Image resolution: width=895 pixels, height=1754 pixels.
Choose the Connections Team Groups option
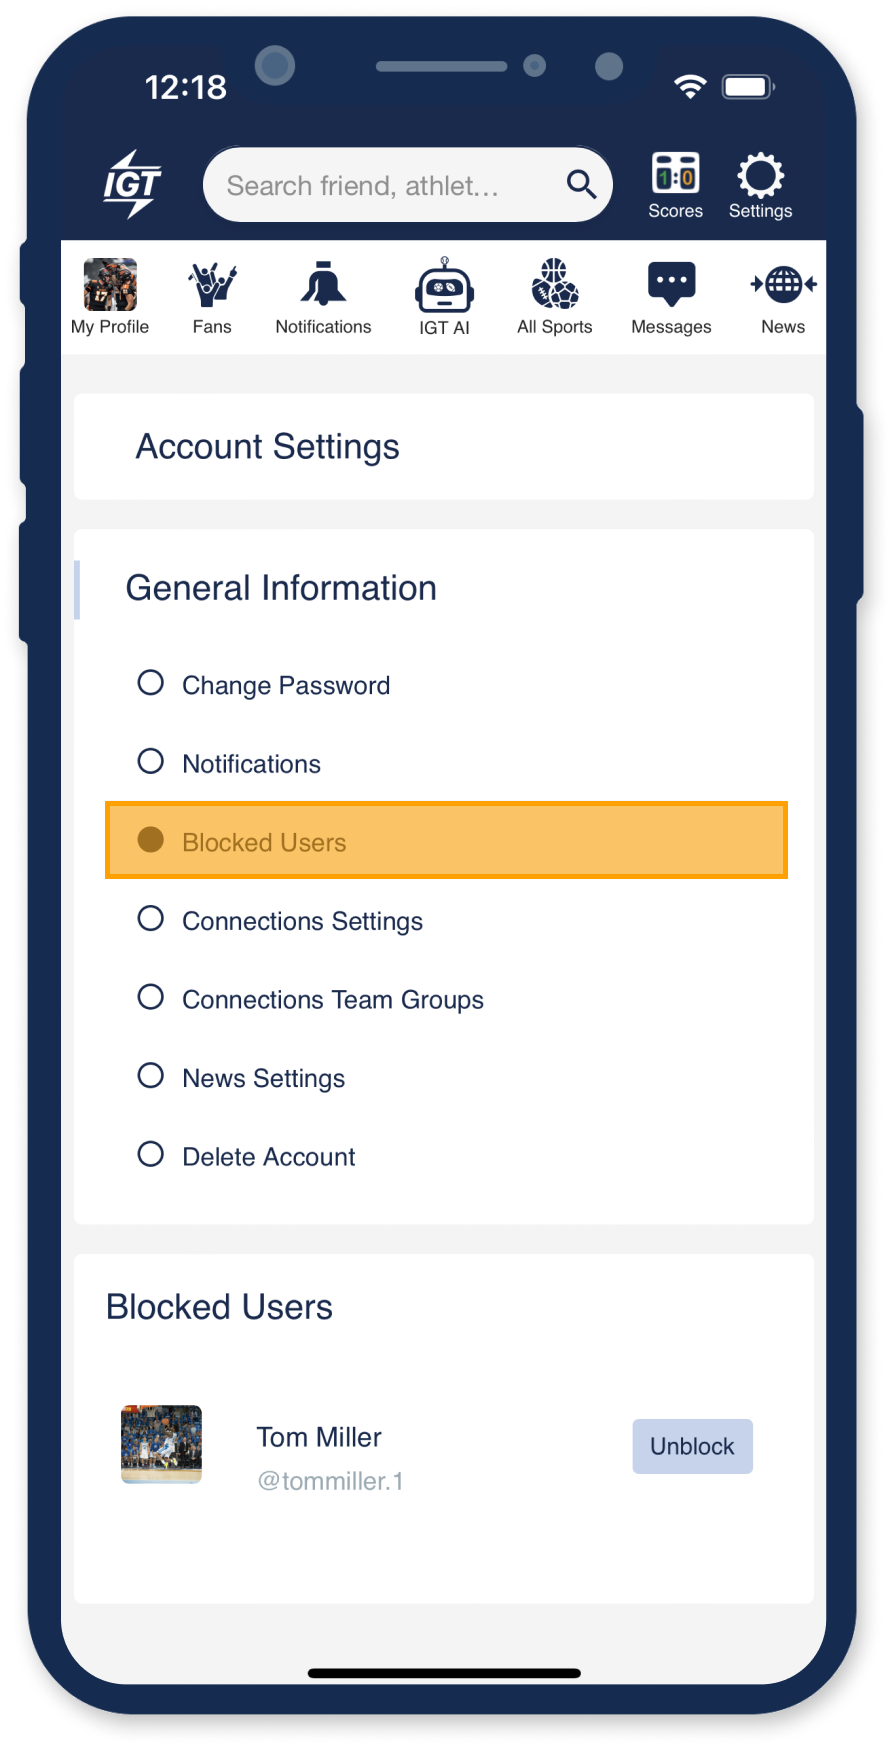pos(310,1000)
